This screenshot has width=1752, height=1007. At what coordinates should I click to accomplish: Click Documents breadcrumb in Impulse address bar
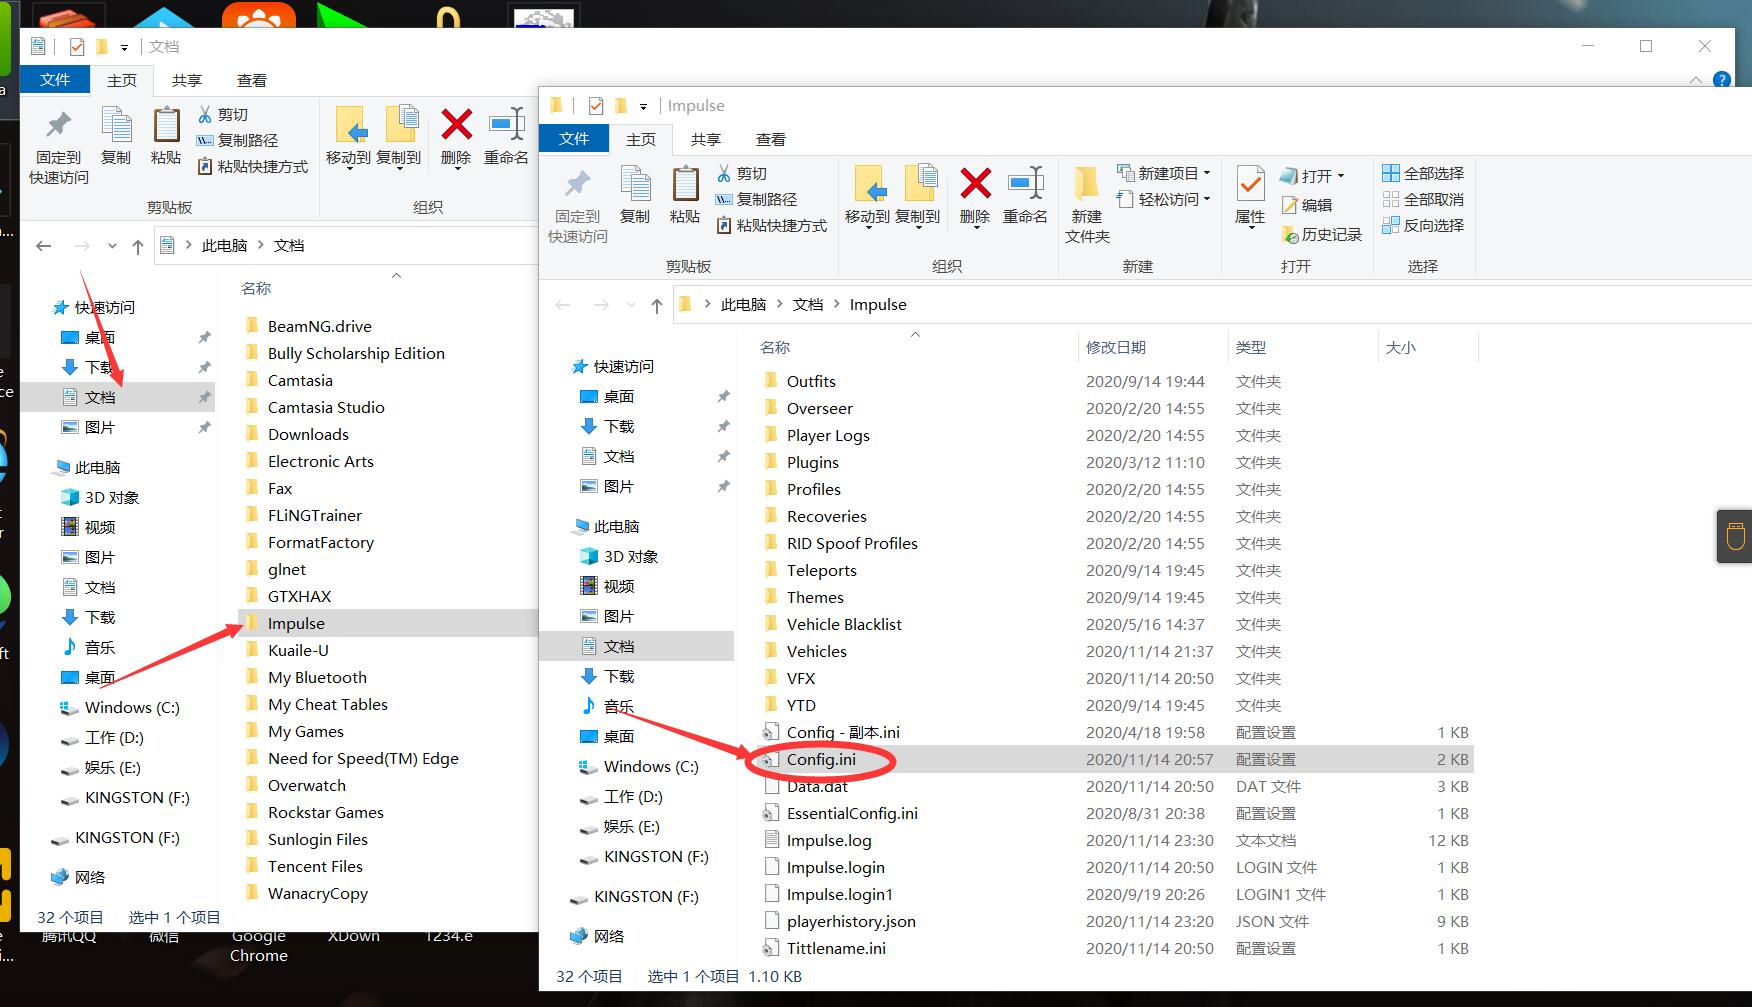pyautogui.click(x=808, y=304)
